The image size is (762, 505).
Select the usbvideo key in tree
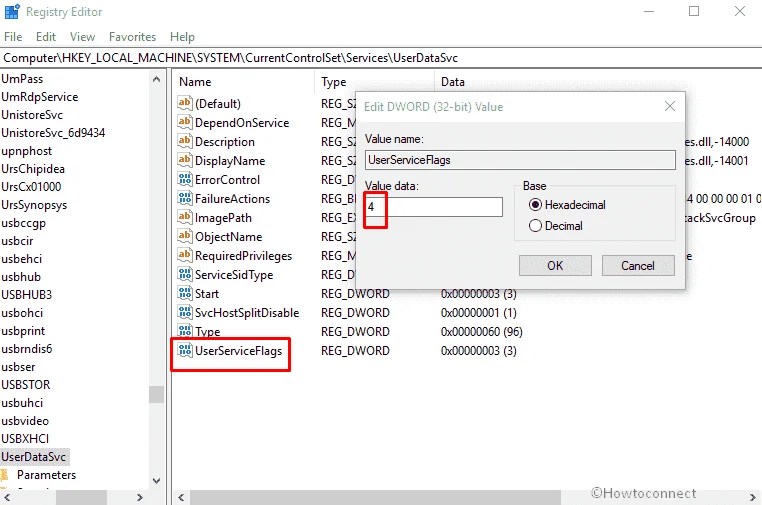pyautogui.click(x=25, y=420)
